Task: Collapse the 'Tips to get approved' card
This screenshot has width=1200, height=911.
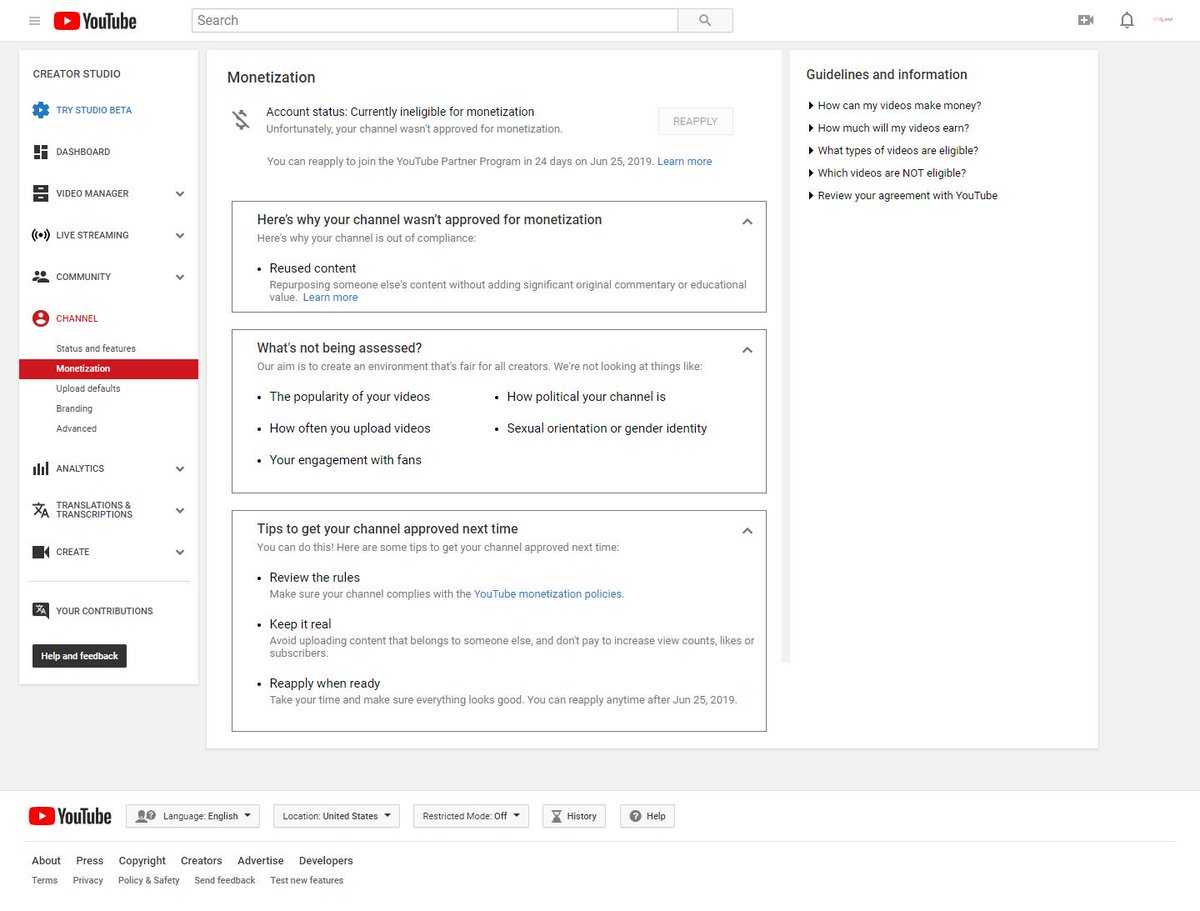Action: coord(747,531)
